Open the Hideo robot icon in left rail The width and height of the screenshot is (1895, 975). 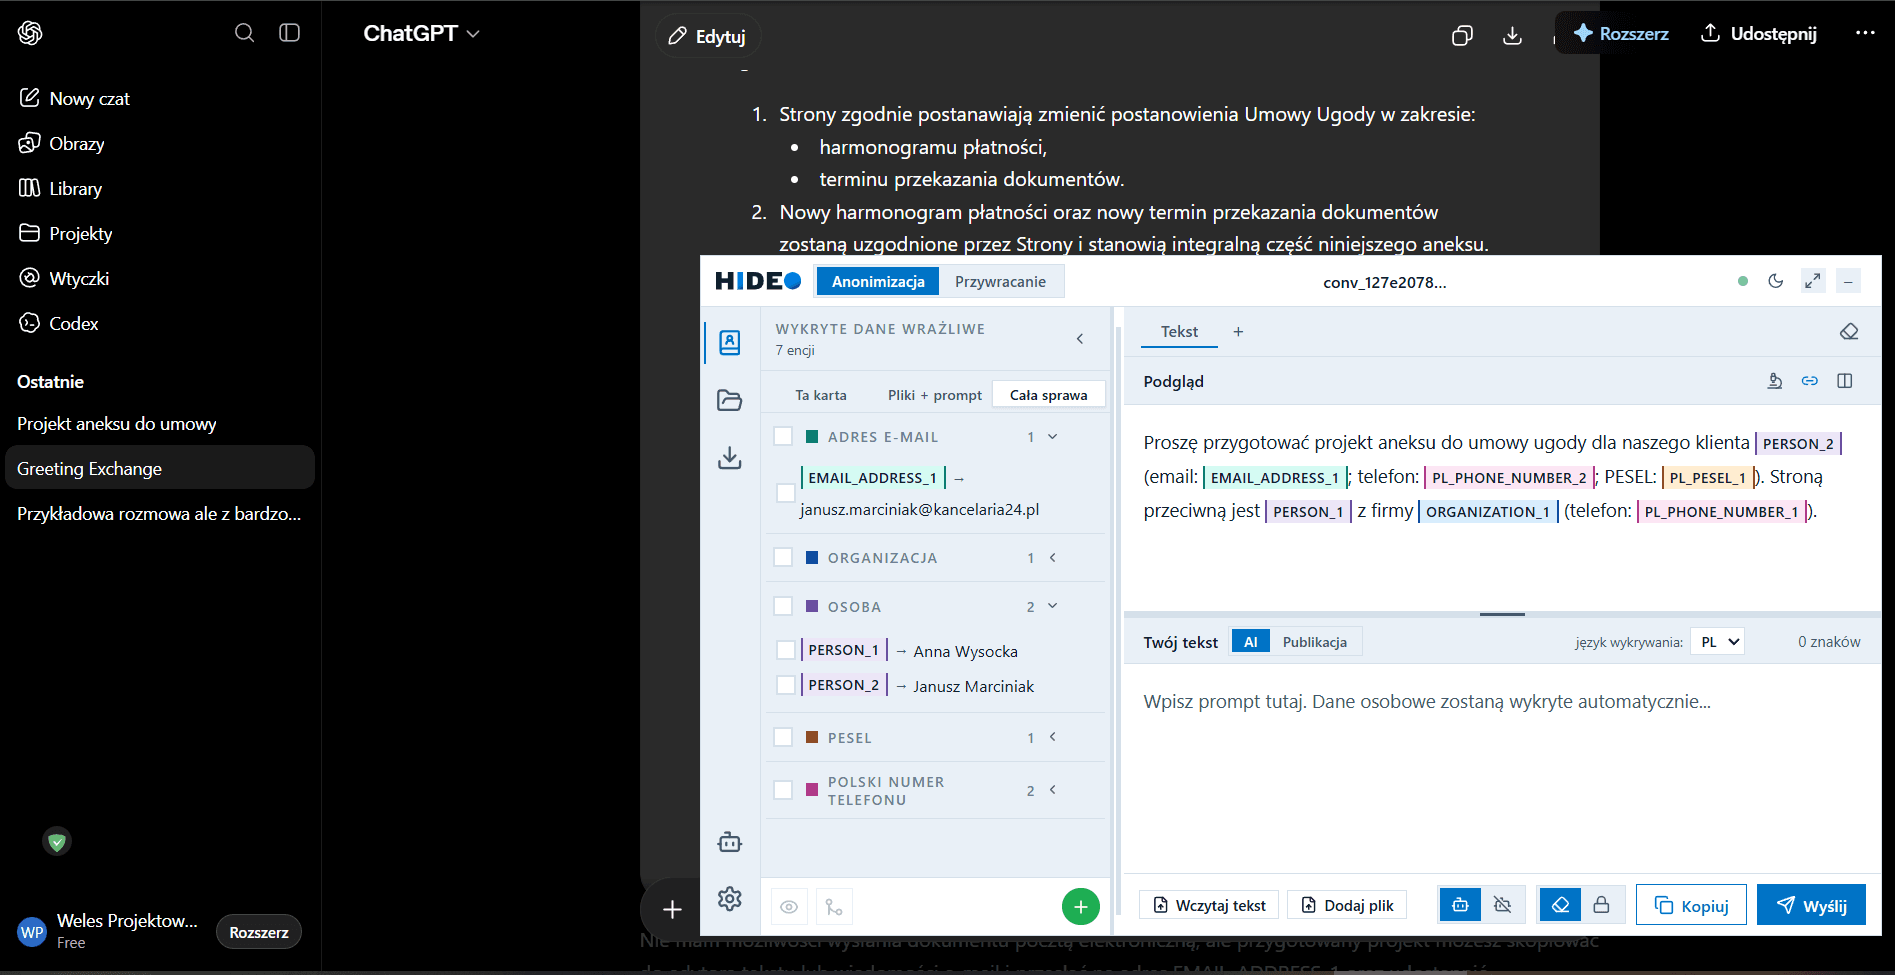tap(730, 842)
